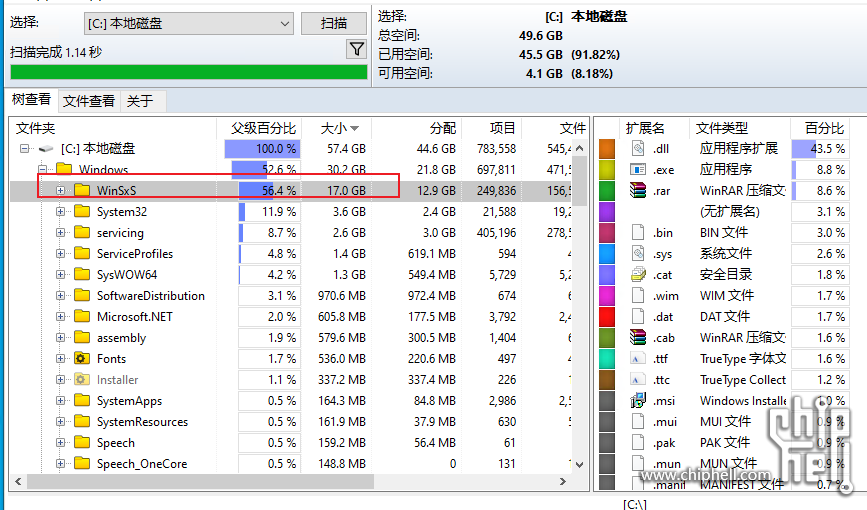Viewport: 867px width, 510px height.
Task: Click the assembly folder icon
Action: (82, 337)
